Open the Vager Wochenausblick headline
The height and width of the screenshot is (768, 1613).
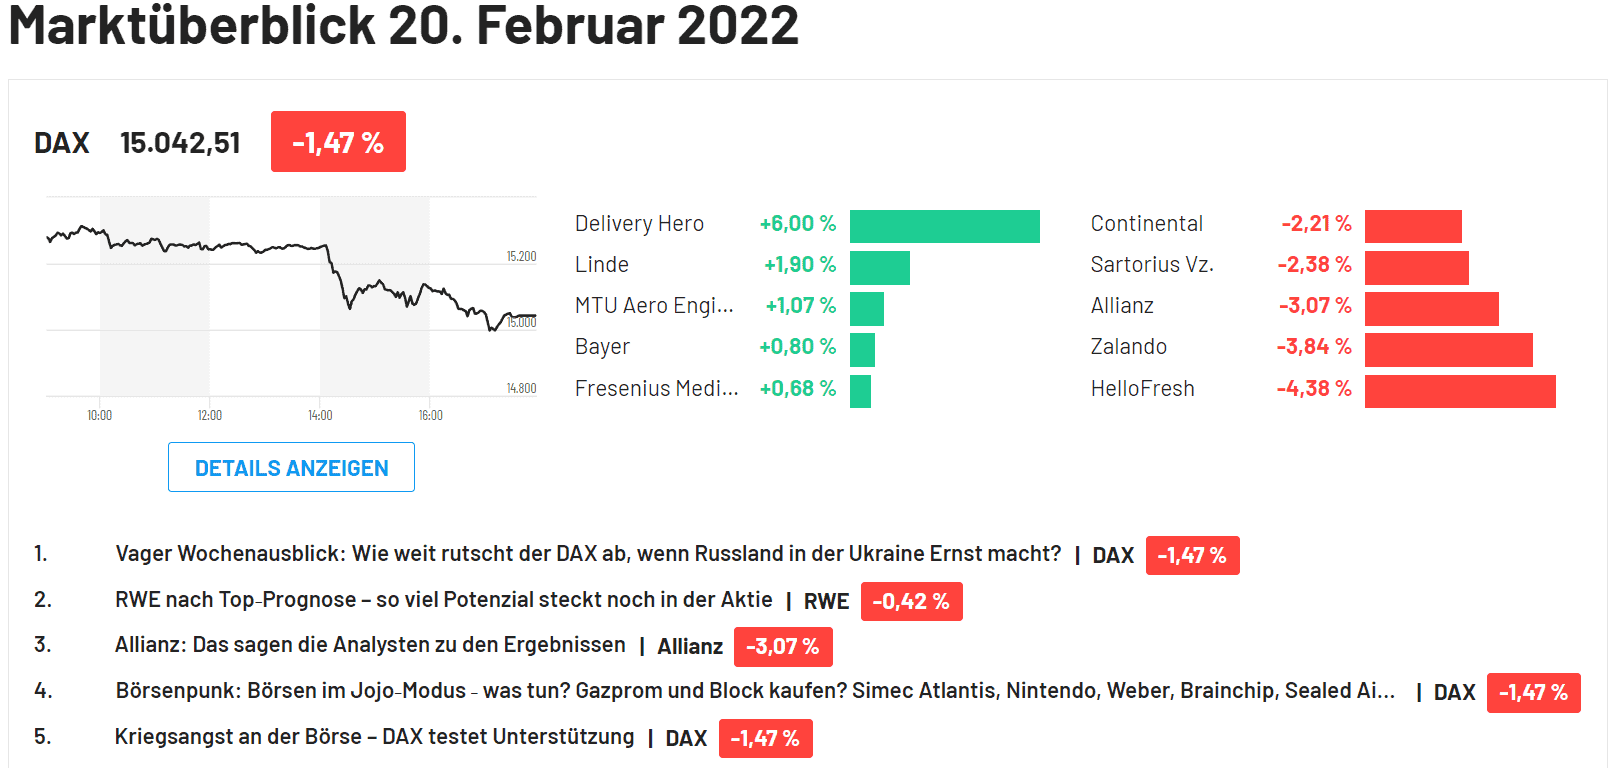coord(588,551)
